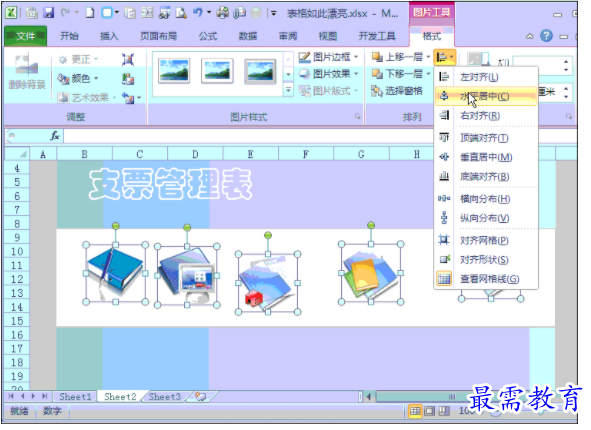Click the insert function fx icon
The image size is (591, 430).
click(x=55, y=136)
